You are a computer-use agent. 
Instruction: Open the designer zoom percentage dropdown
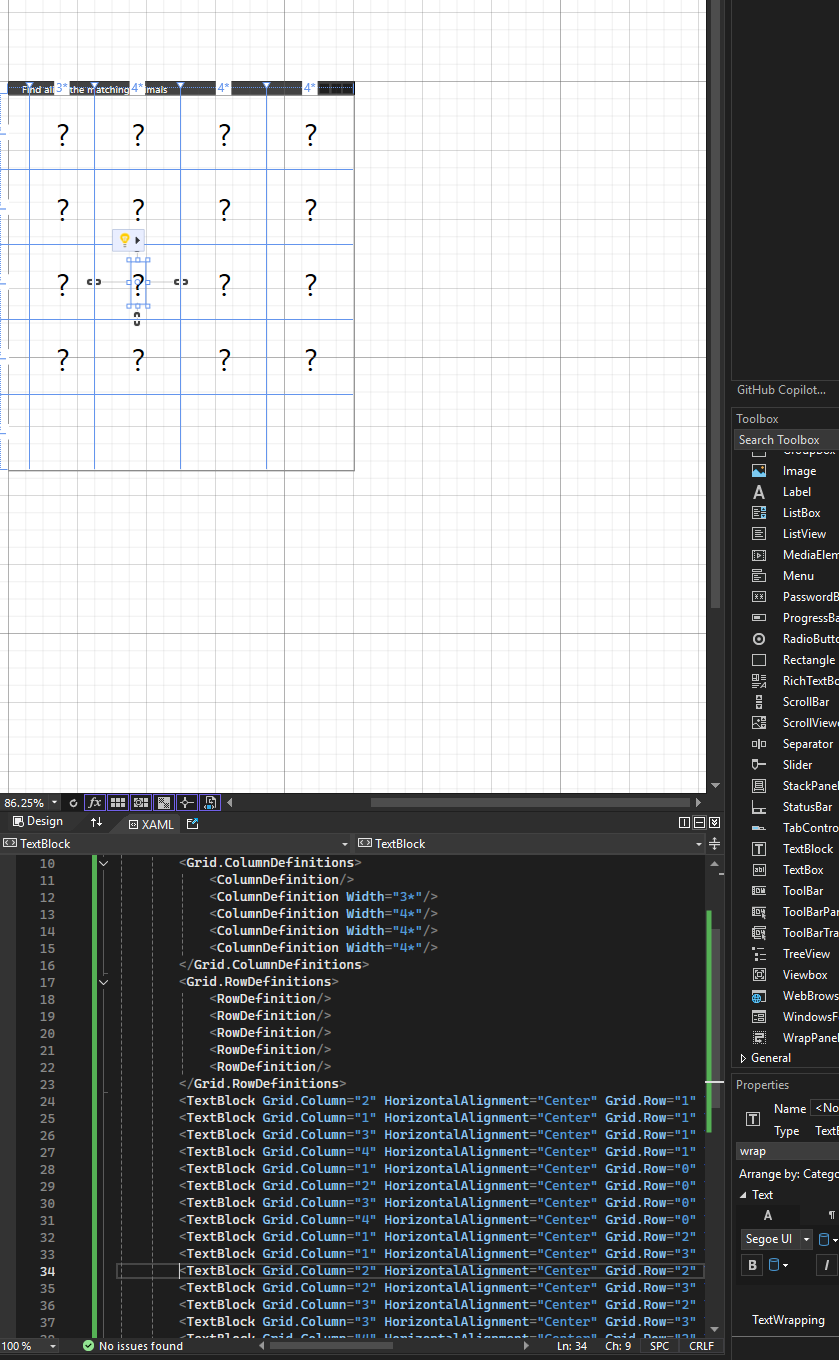click(55, 803)
